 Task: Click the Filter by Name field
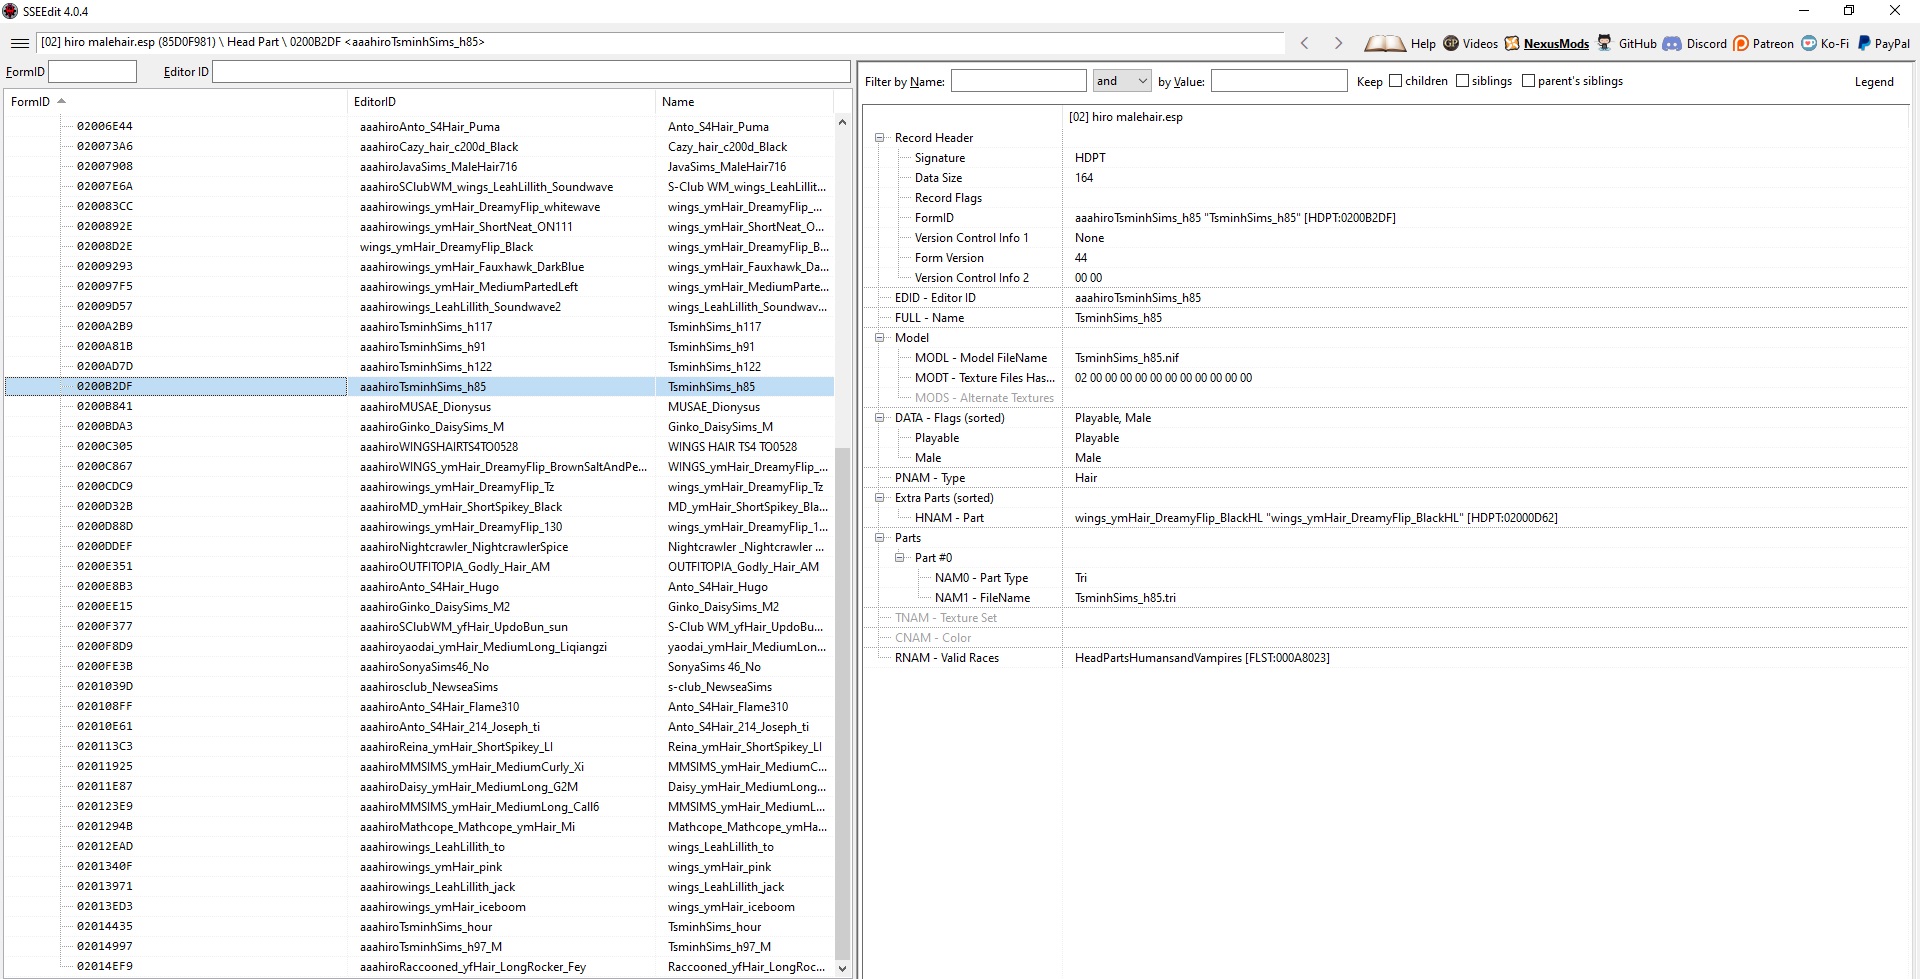pyautogui.click(x=1018, y=81)
